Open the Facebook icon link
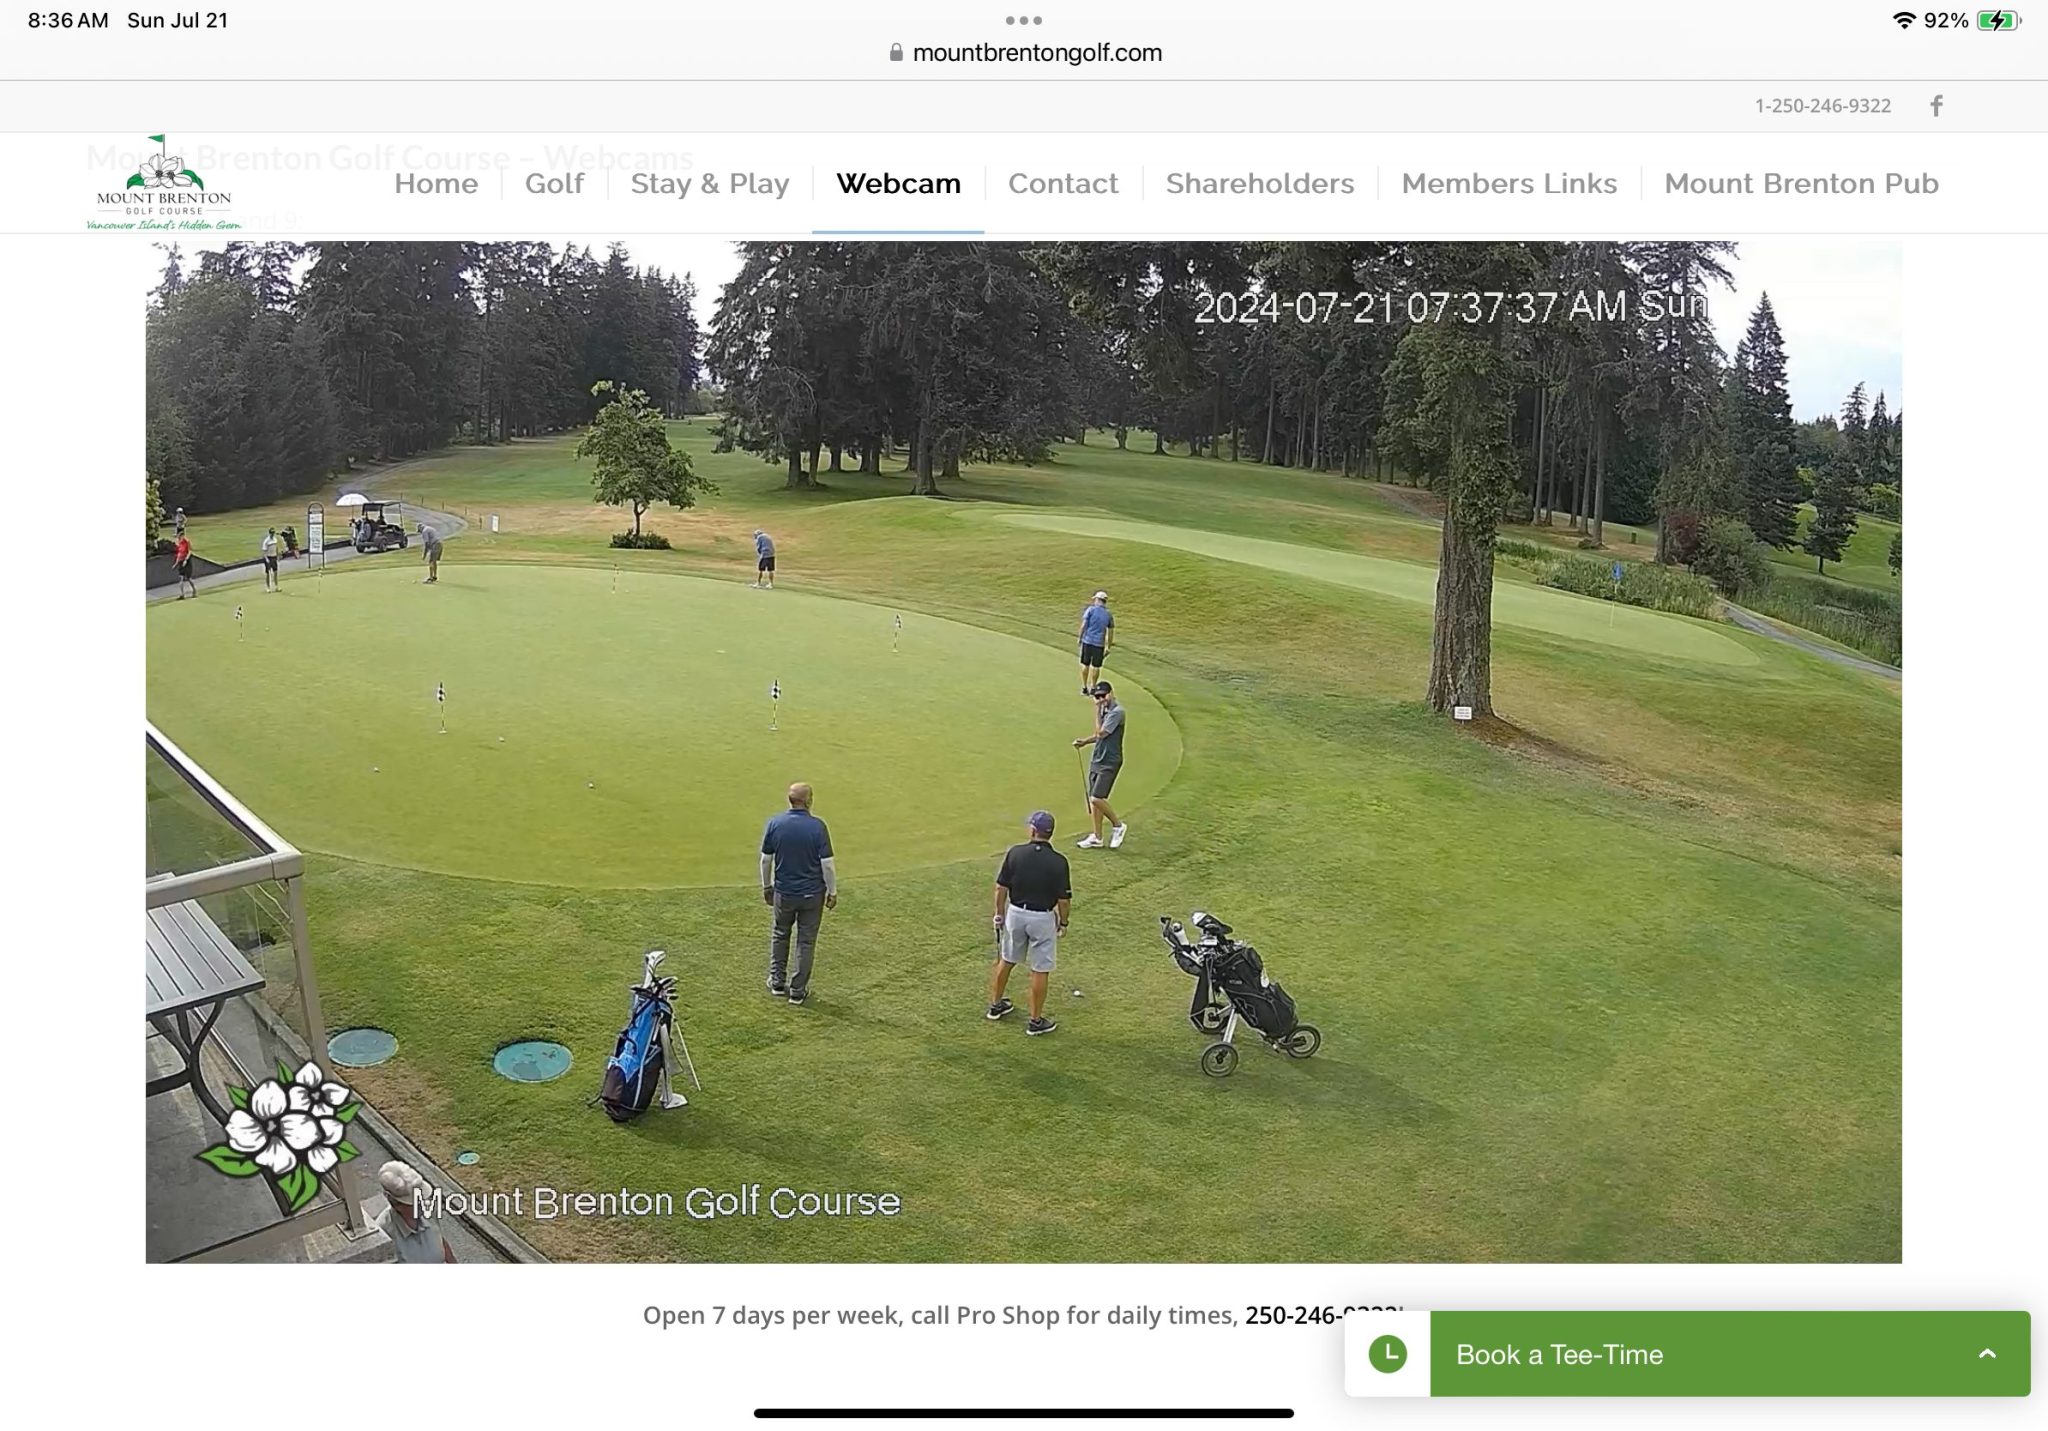 point(1936,106)
